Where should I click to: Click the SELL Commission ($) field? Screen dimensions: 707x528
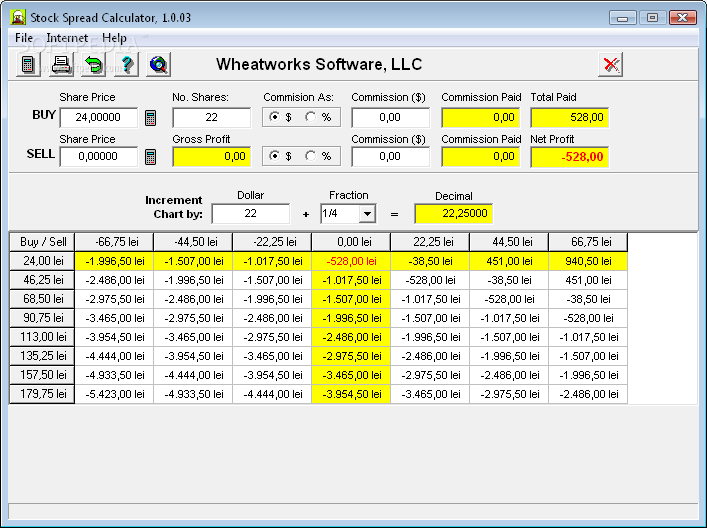[x=390, y=156]
